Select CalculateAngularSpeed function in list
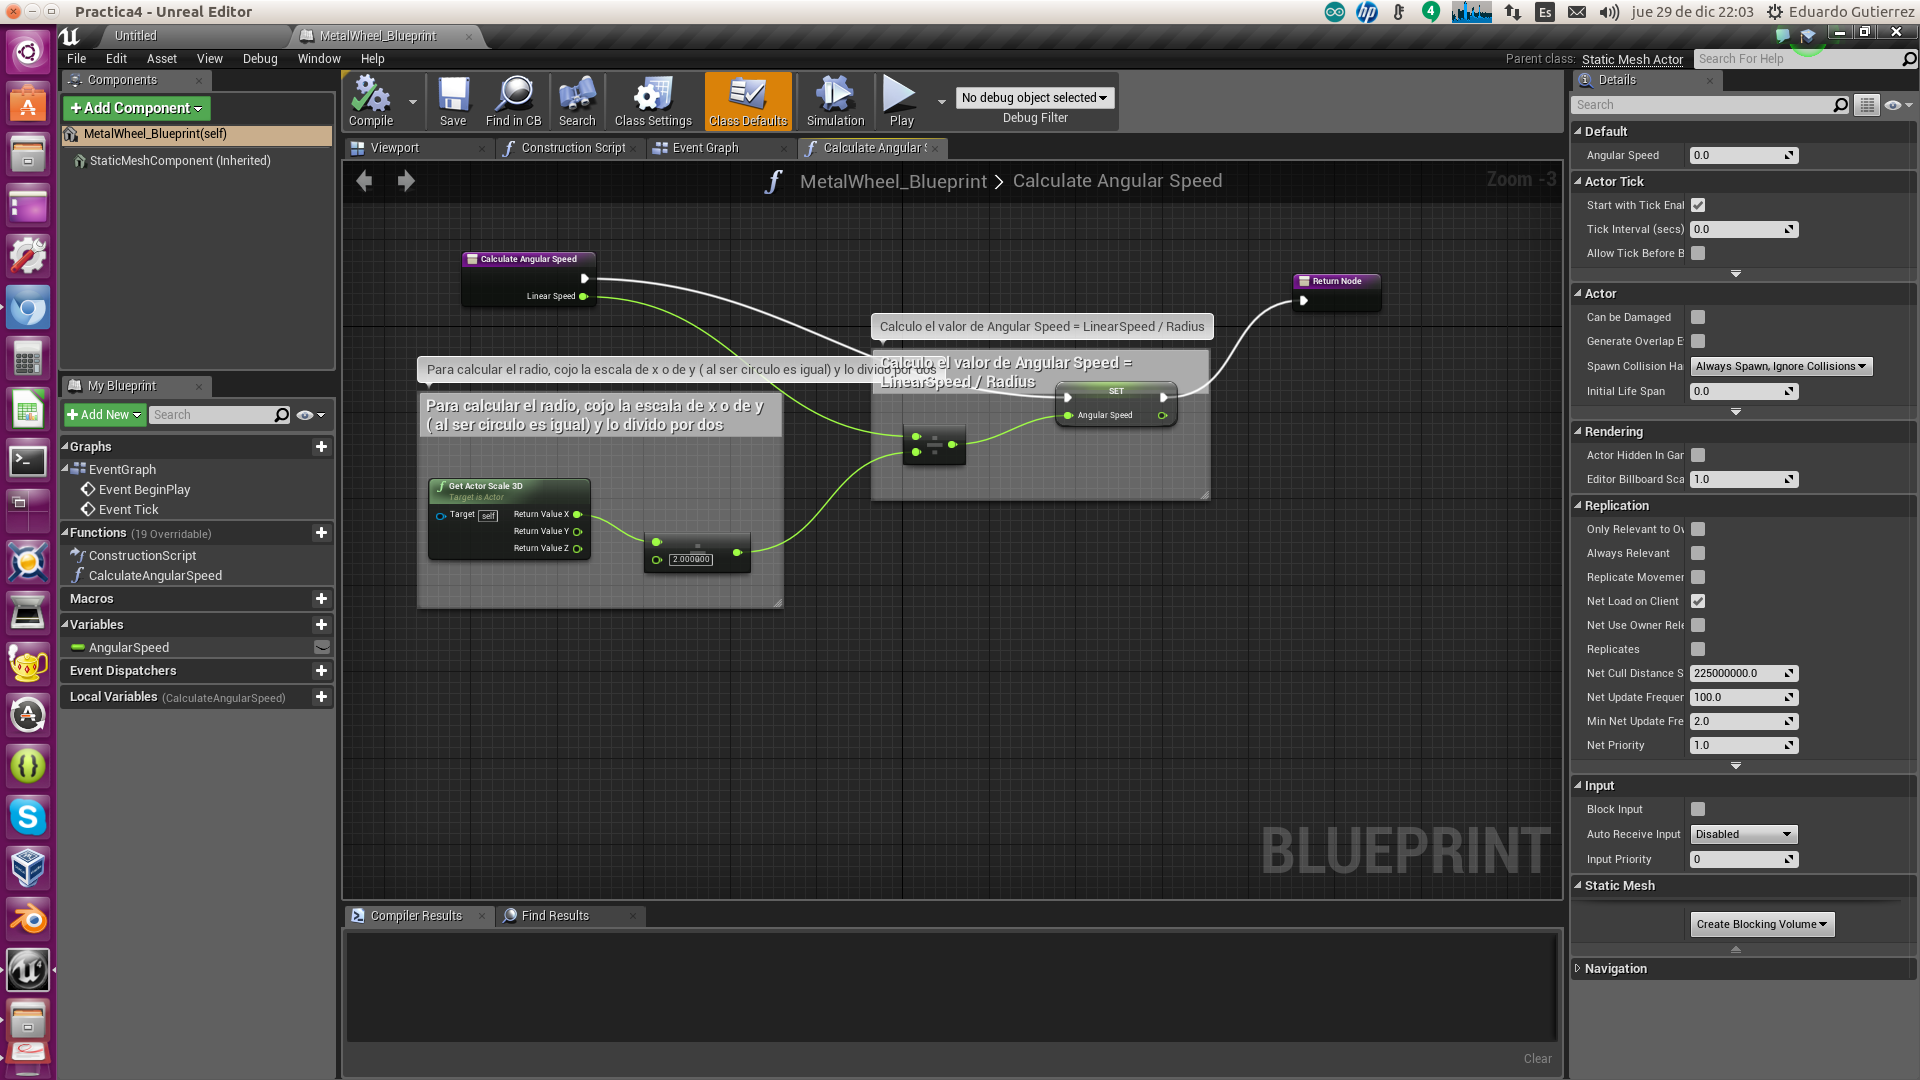The image size is (1920, 1080). click(155, 576)
